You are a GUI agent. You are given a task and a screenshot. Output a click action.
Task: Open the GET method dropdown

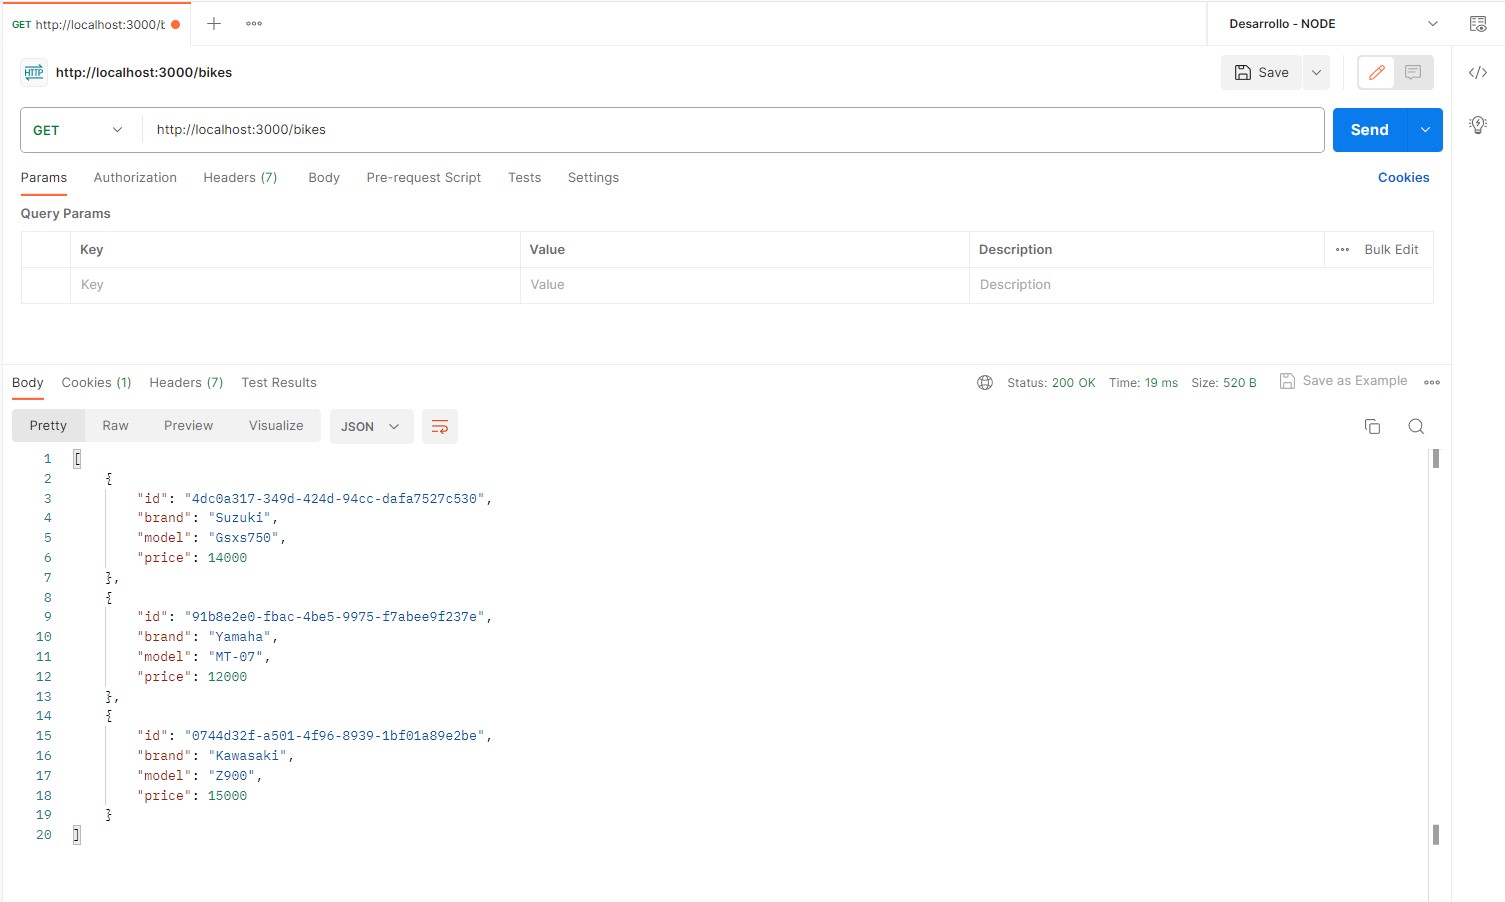click(x=81, y=130)
